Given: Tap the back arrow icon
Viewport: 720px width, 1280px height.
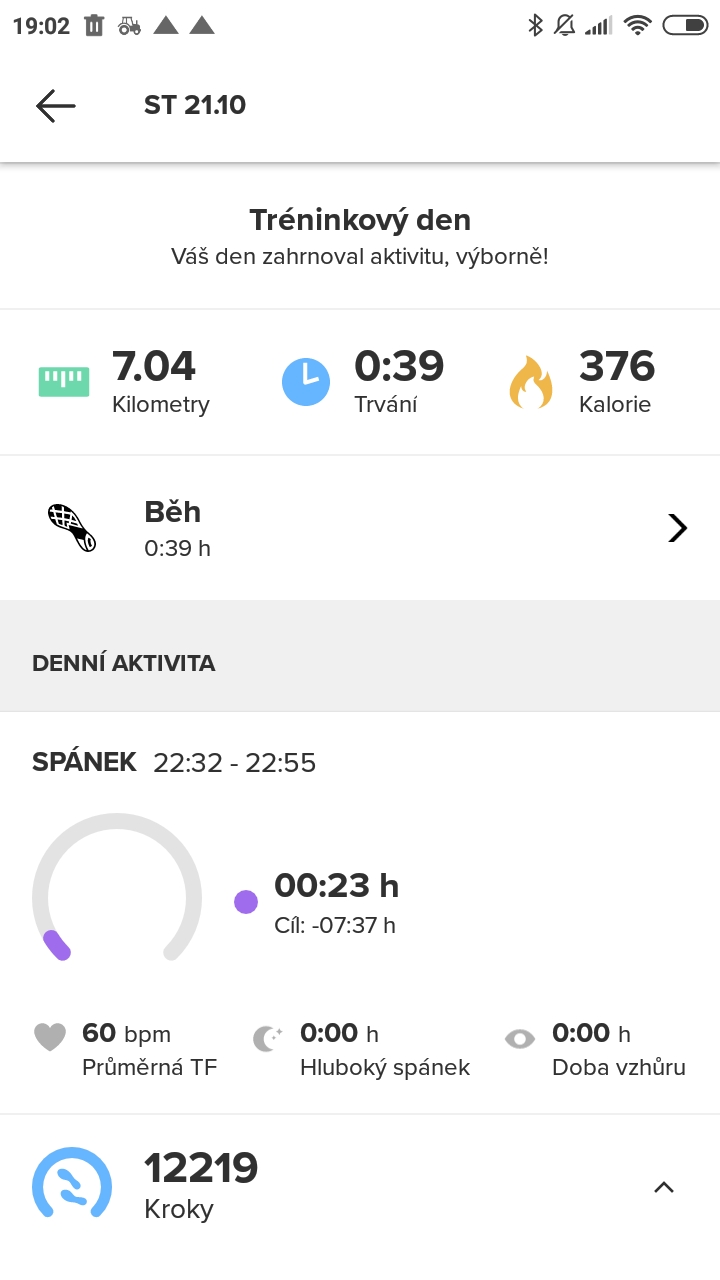Looking at the screenshot, I should pos(55,106).
